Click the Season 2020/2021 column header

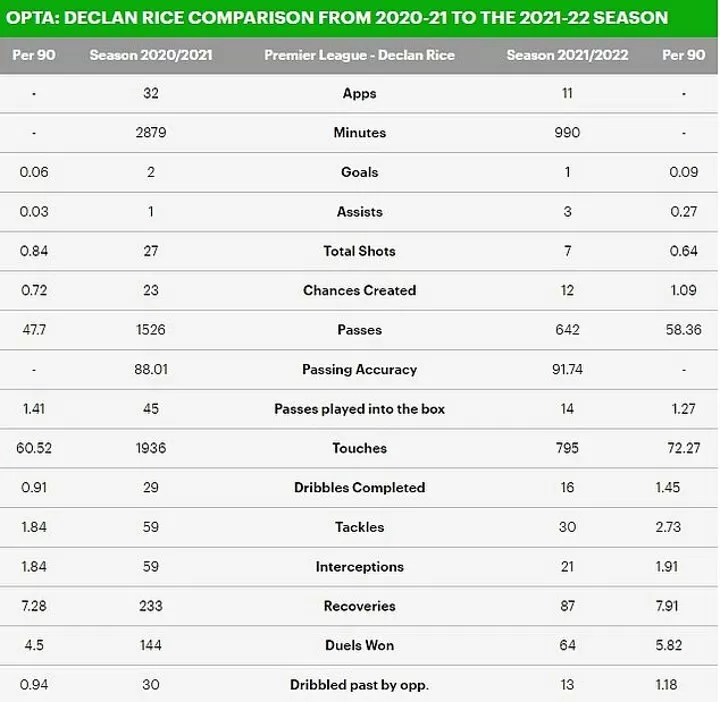click(151, 55)
